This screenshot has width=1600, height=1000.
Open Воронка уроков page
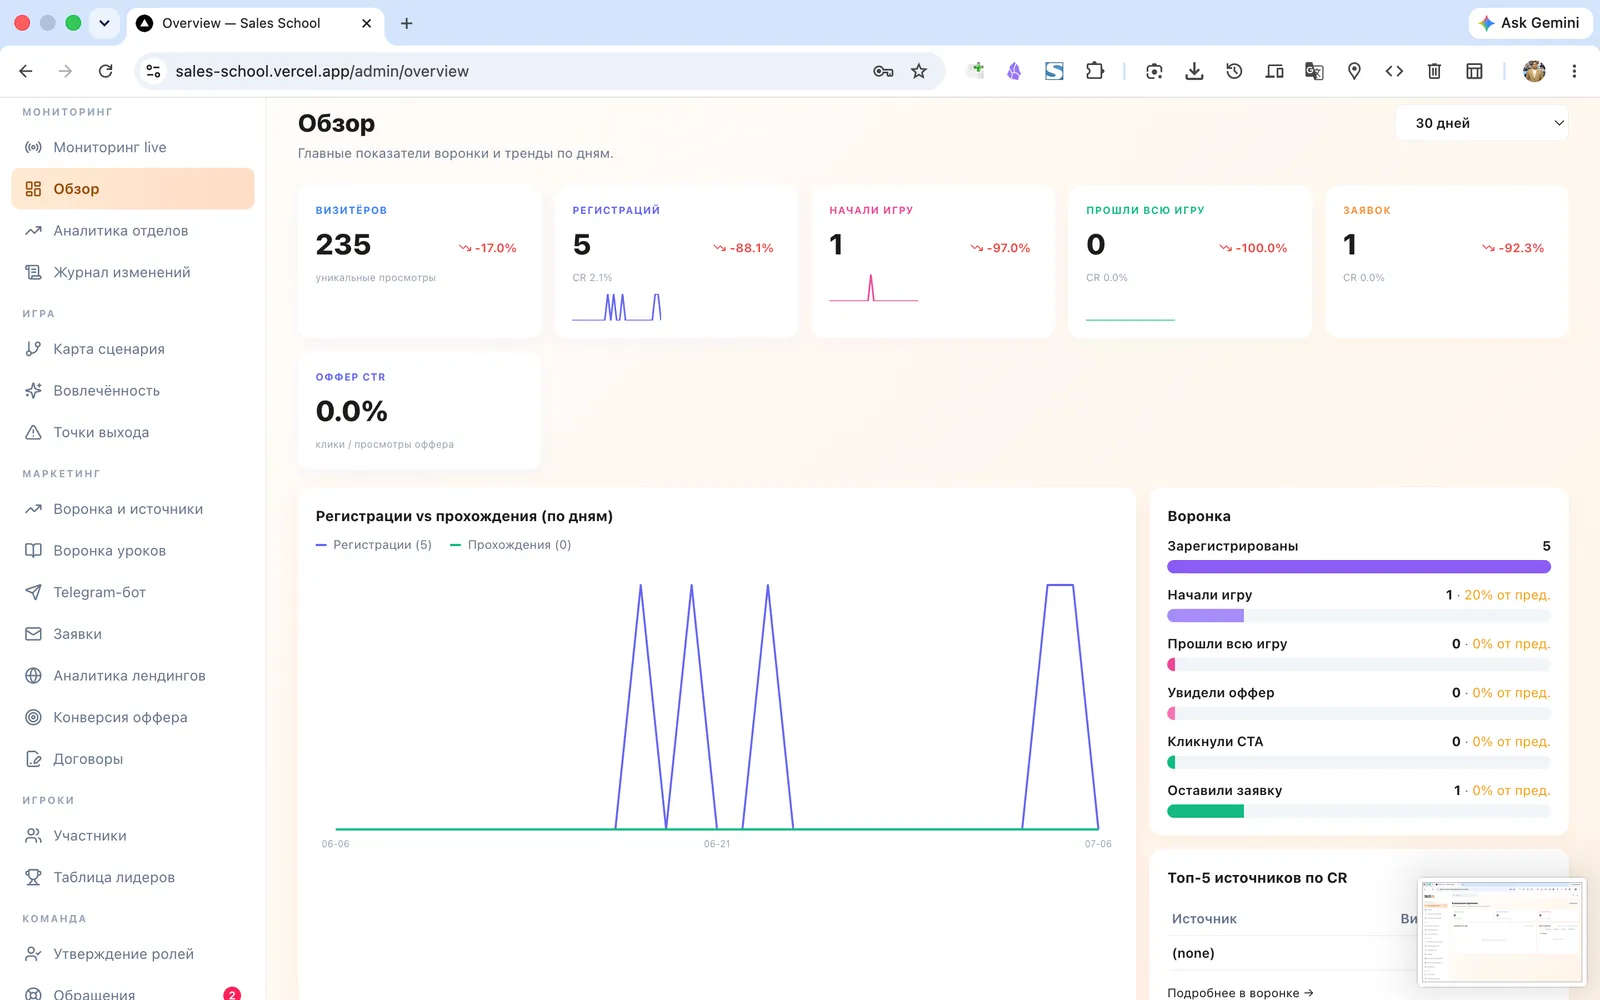click(133, 550)
